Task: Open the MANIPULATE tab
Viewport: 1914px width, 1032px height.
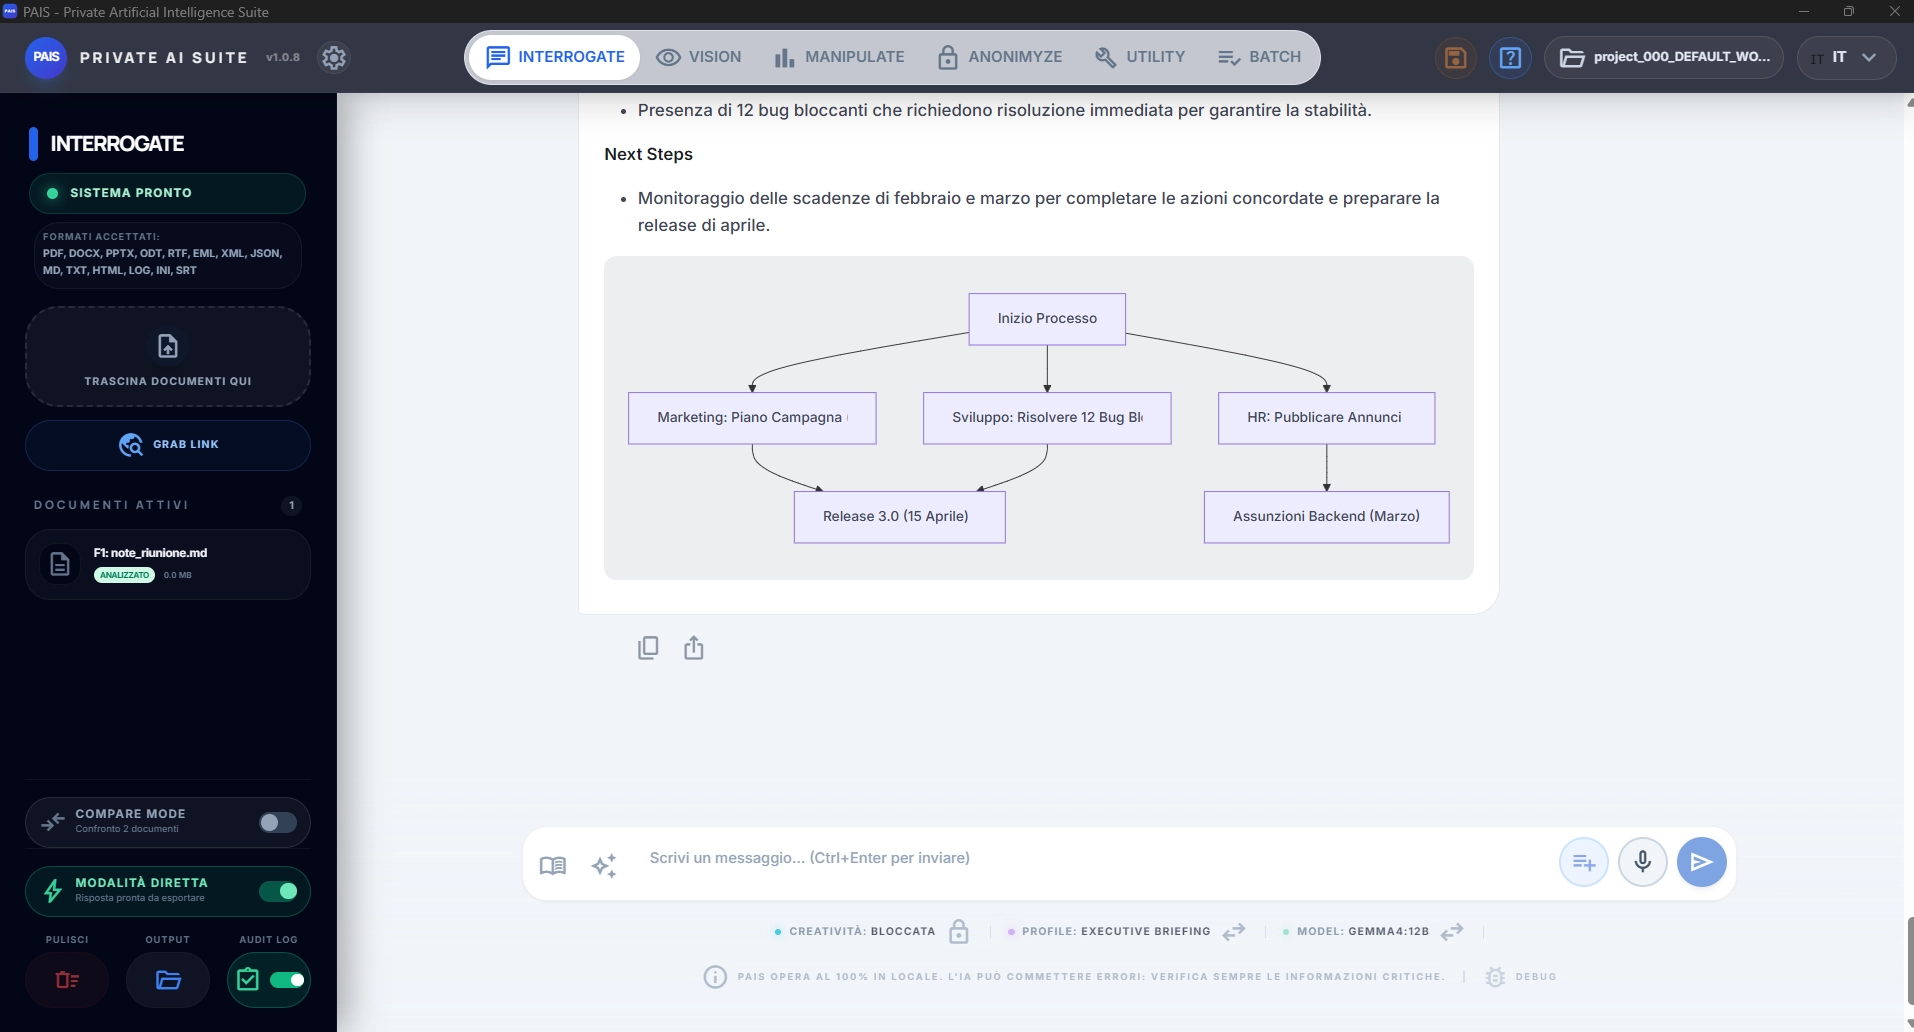Action: [839, 57]
